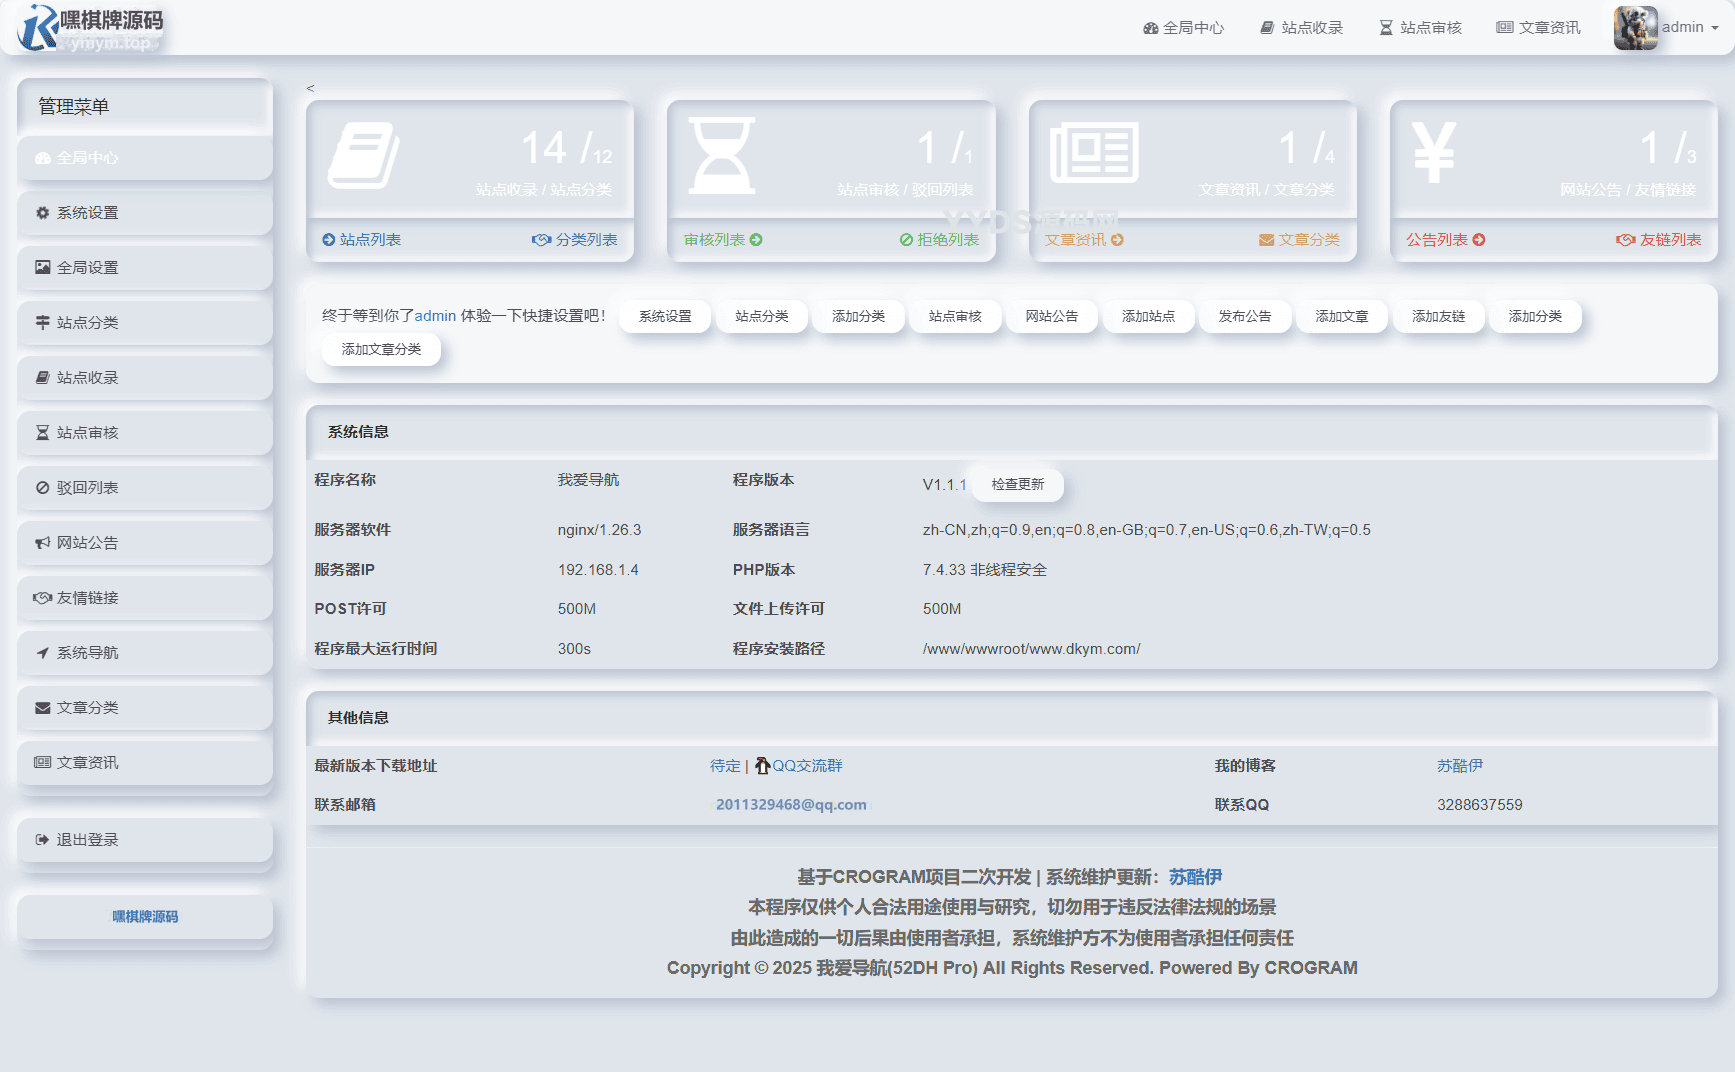The height and width of the screenshot is (1072, 1735).
Task: Click the admin avatar picture
Action: [x=1635, y=28]
